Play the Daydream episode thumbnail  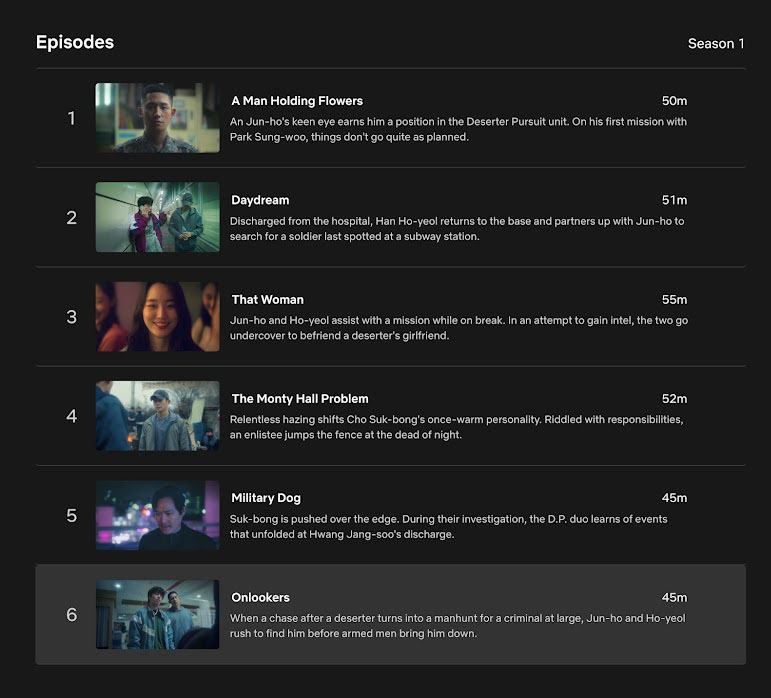coord(158,217)
